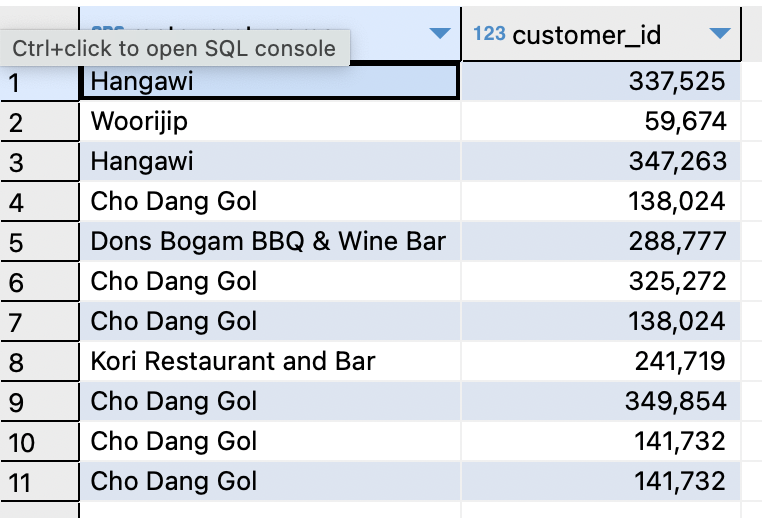The height and width of the screenshot is (518, 762).
Task: Select the customer_id column header
Action: (x=601, y=34)
